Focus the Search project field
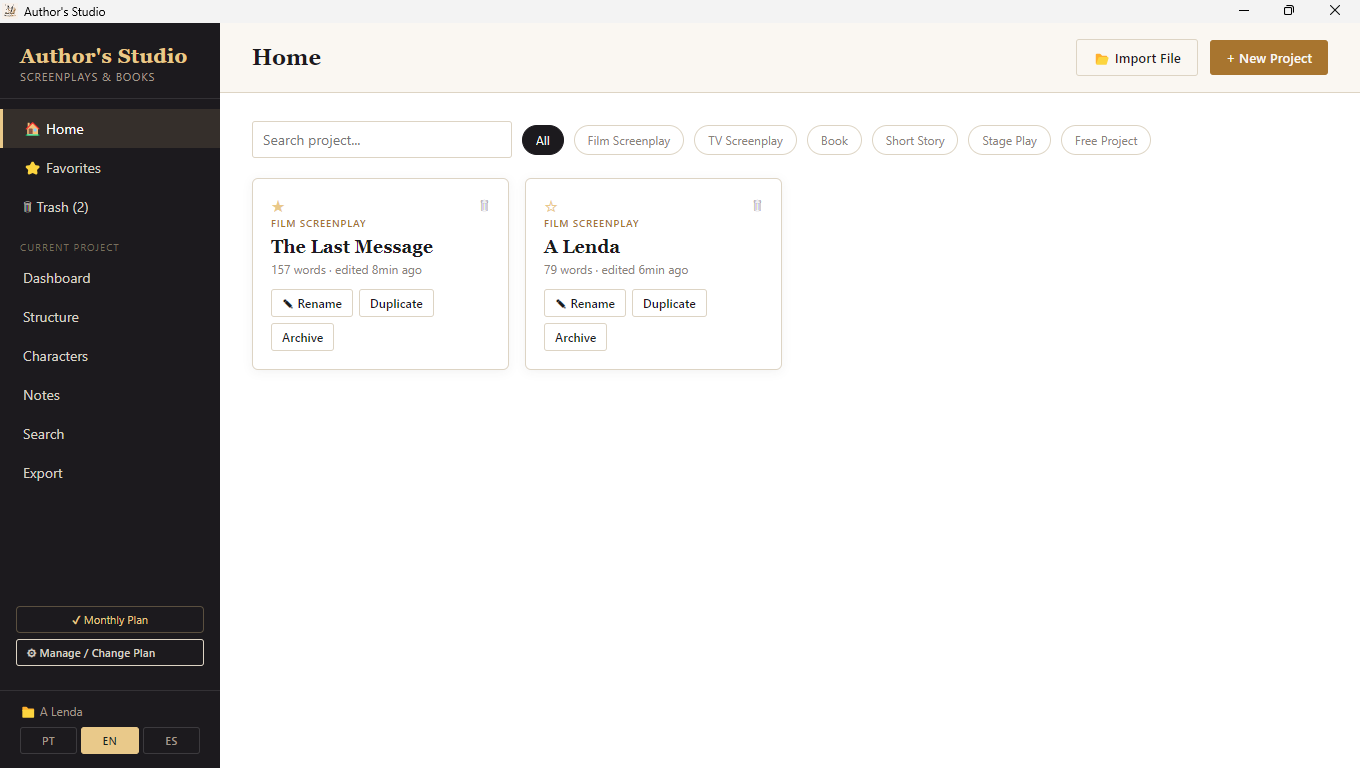The width and height of the screenshot is (1360, 768). point(382,140)
